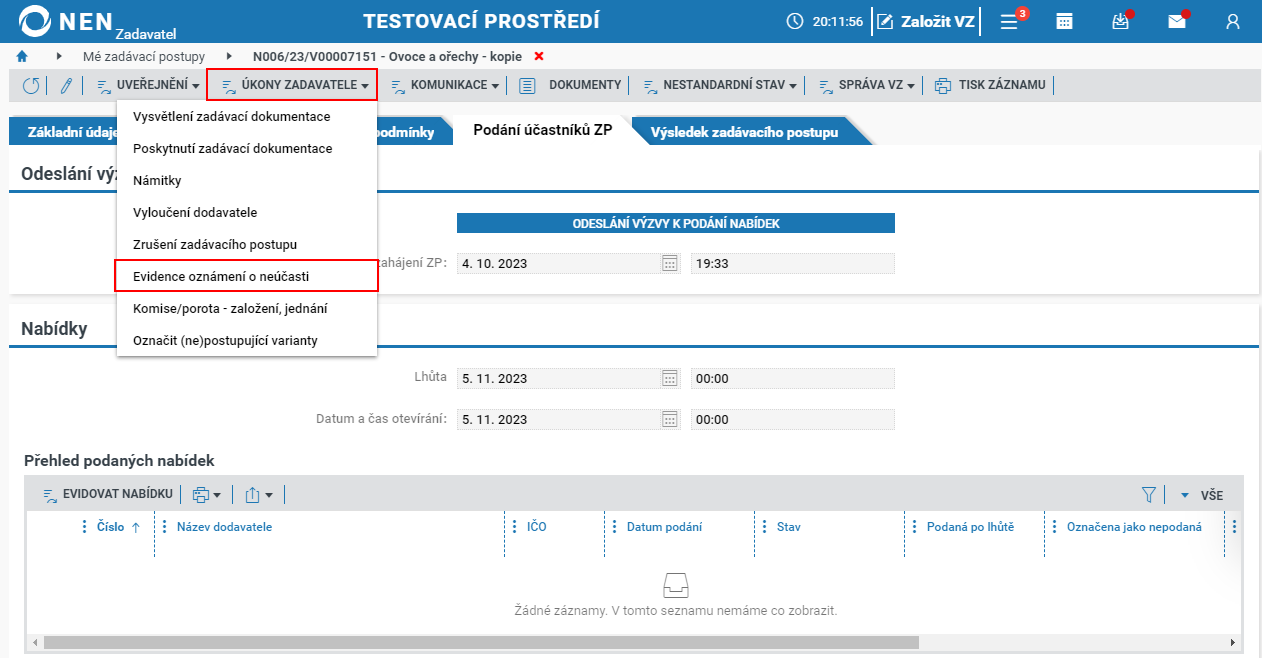Select Zrušení zadávacího postupu menu item

point(247,245)
